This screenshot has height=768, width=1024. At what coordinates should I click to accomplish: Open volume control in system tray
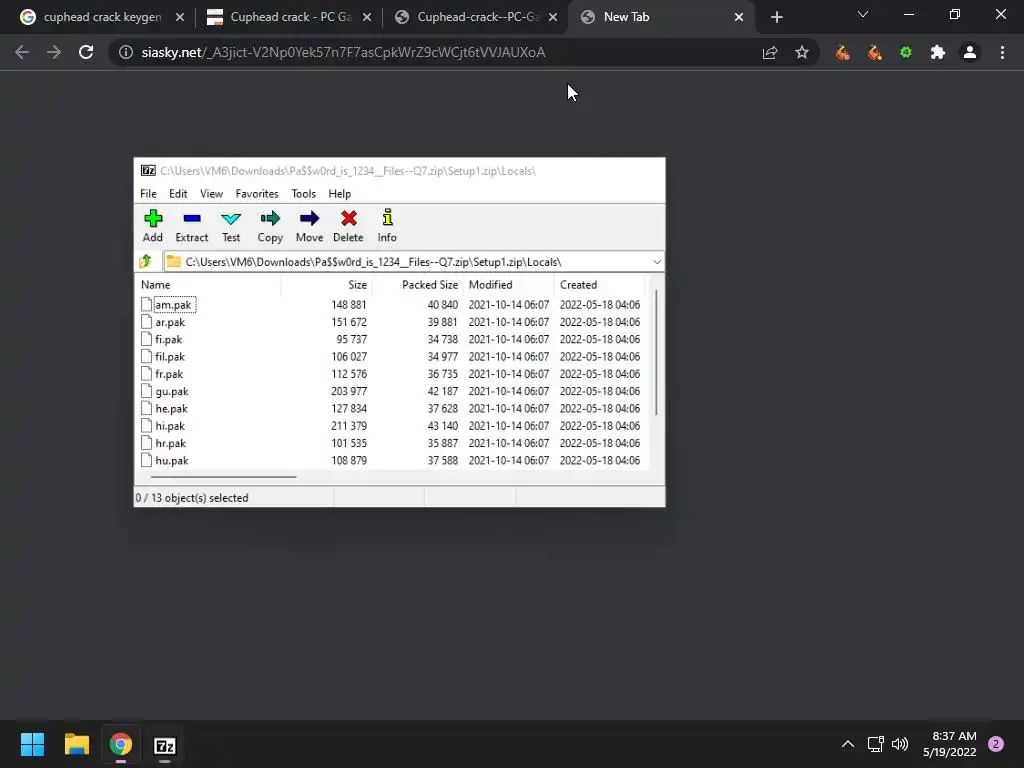click(x=900, y=744)
